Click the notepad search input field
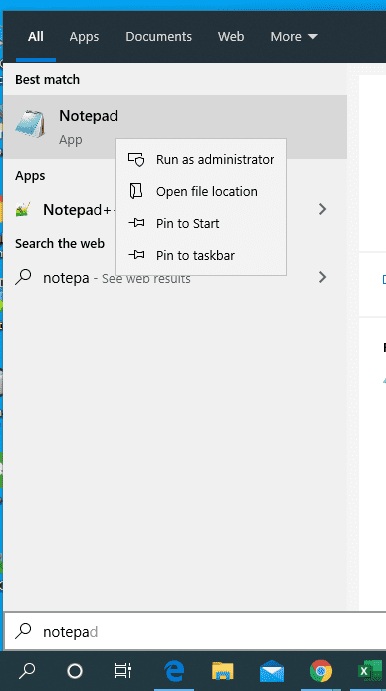The image size is (386, 691). pyautogui.click(x=195, y=632)
